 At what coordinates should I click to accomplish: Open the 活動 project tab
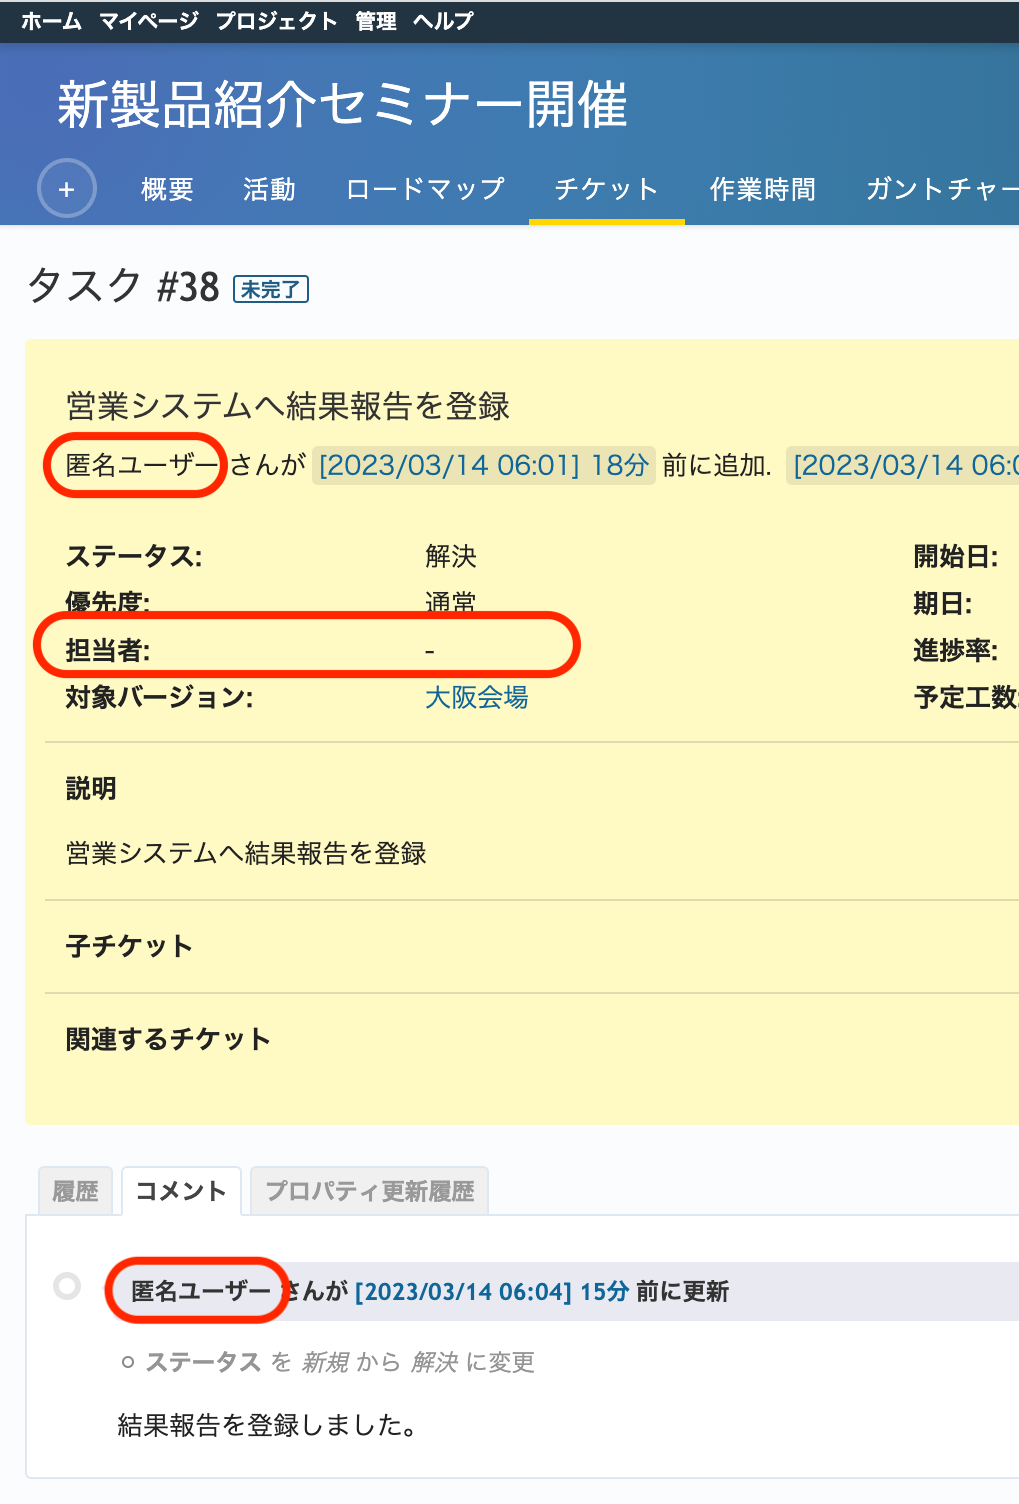[x=269, y=189]
